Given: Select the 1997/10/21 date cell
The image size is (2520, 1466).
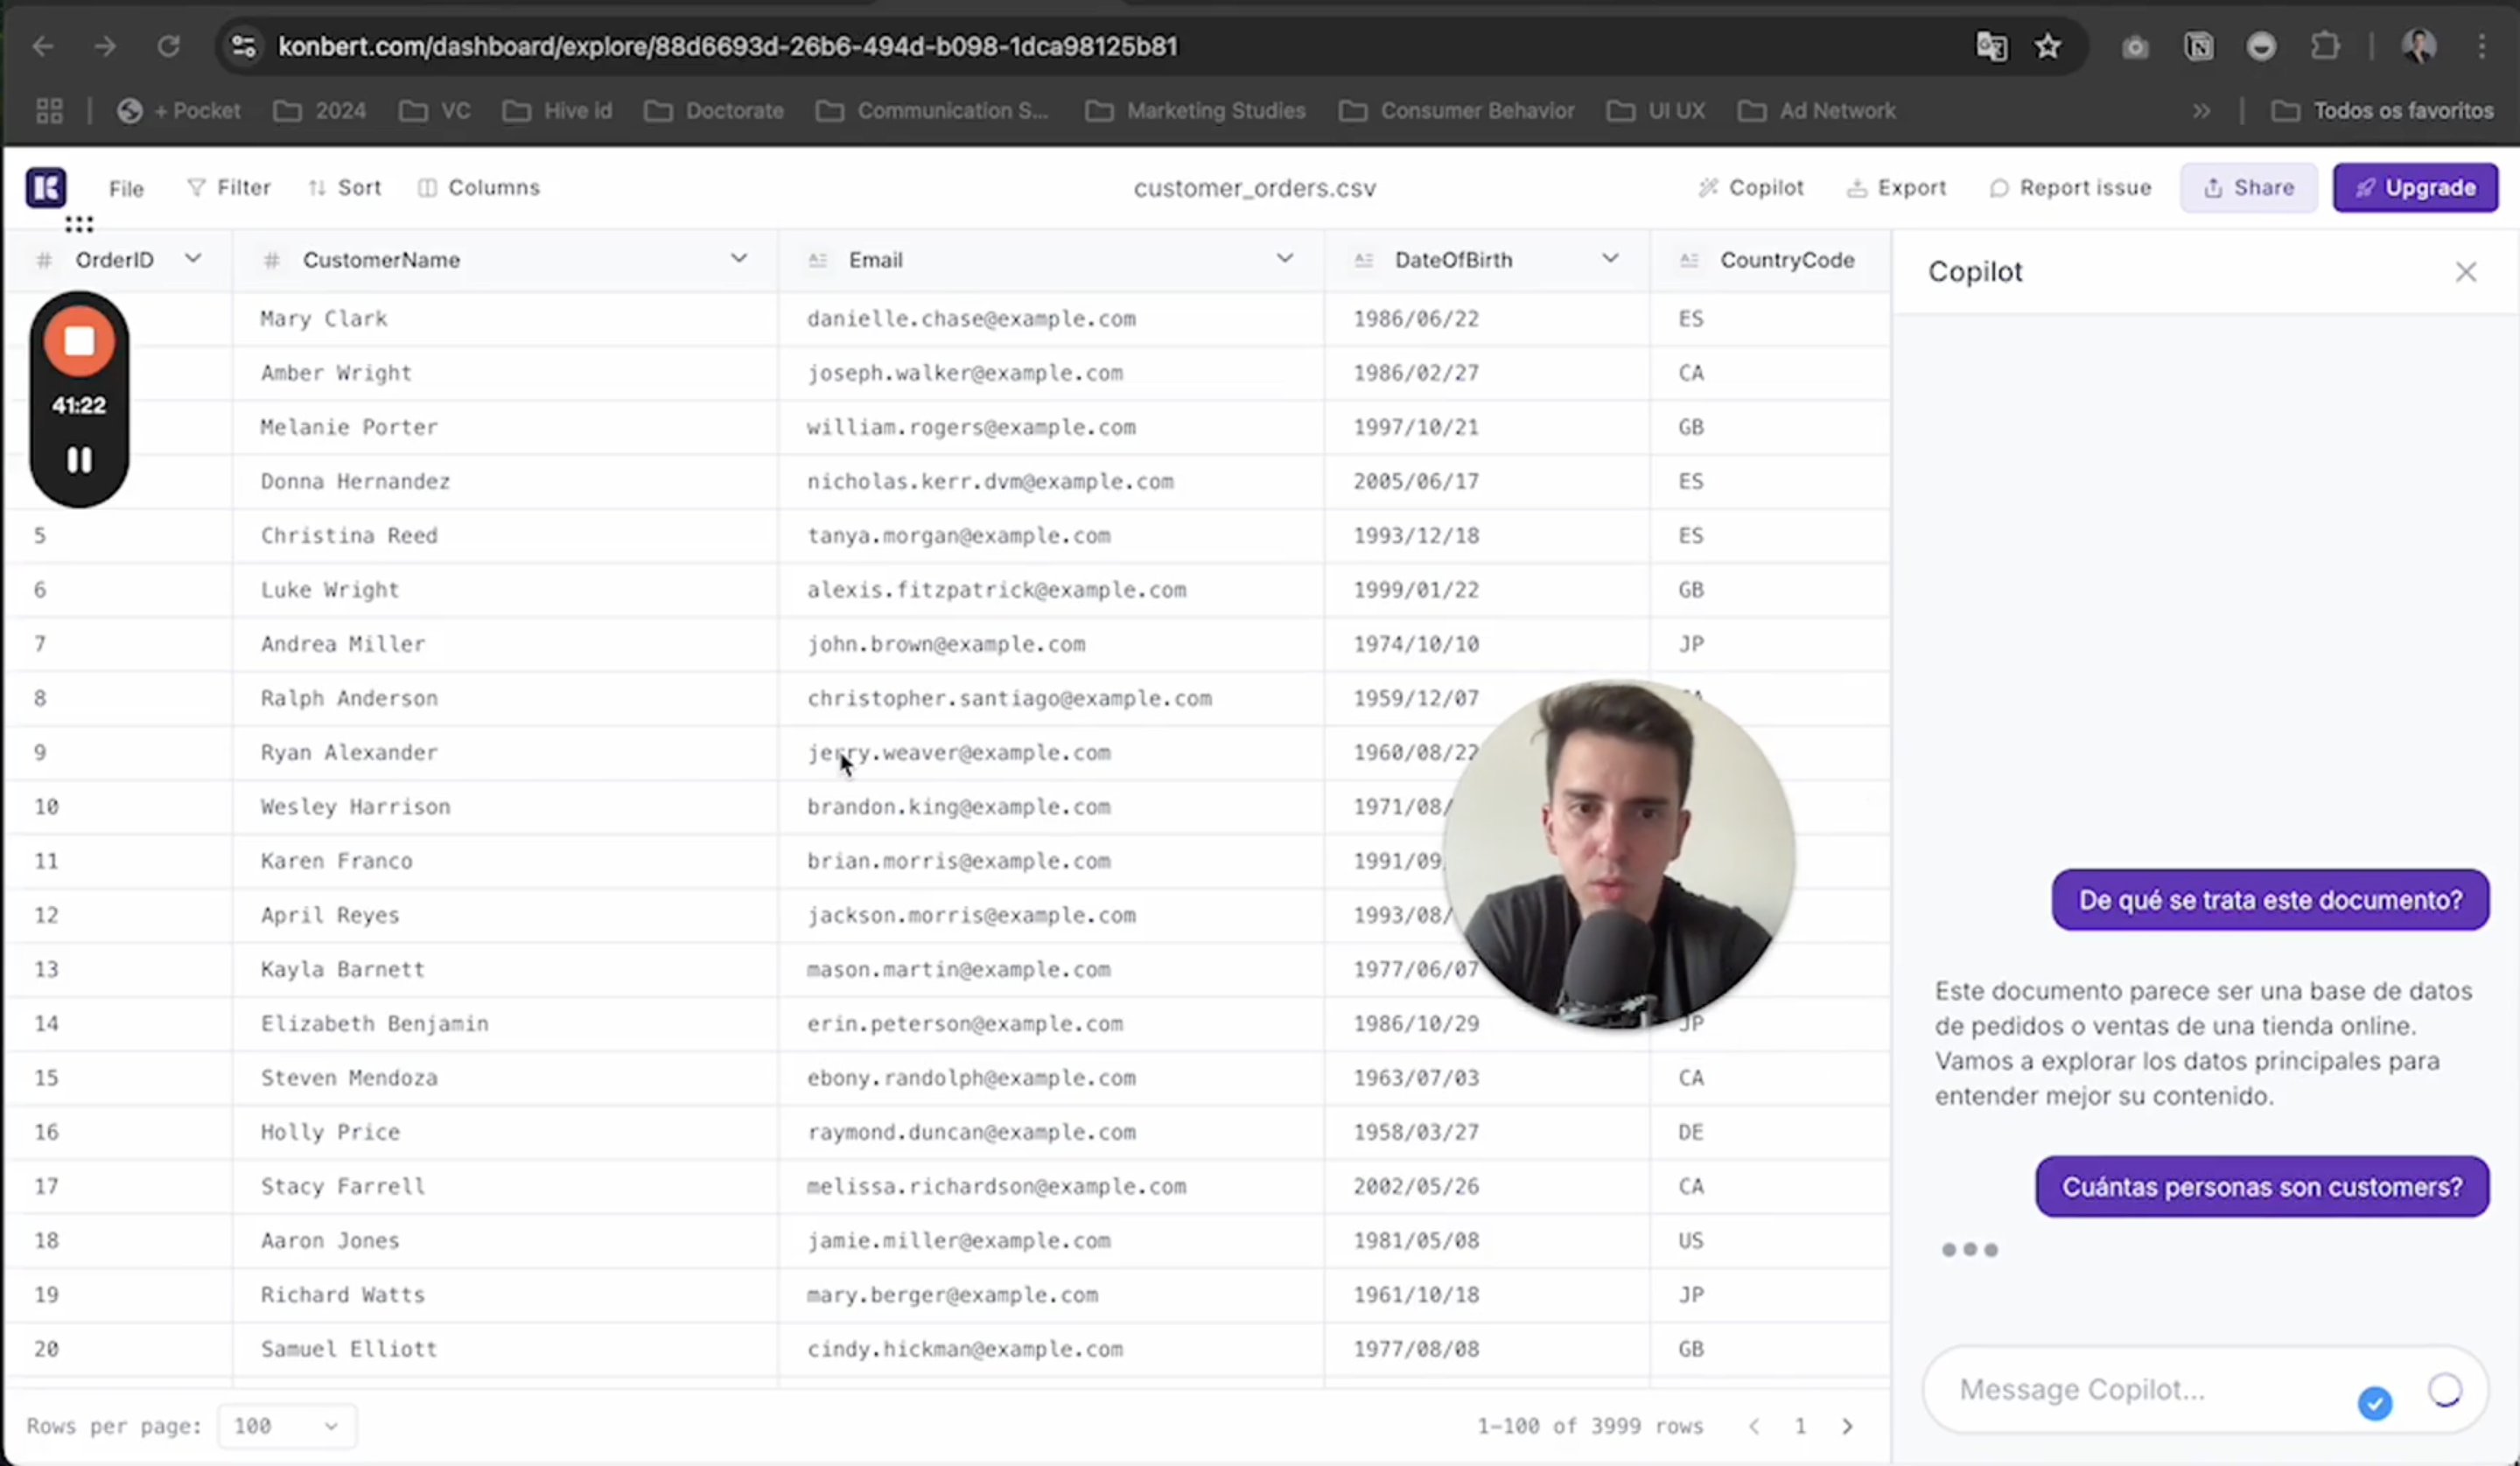Looking at the screenshot, I should tap(1487, 427).
